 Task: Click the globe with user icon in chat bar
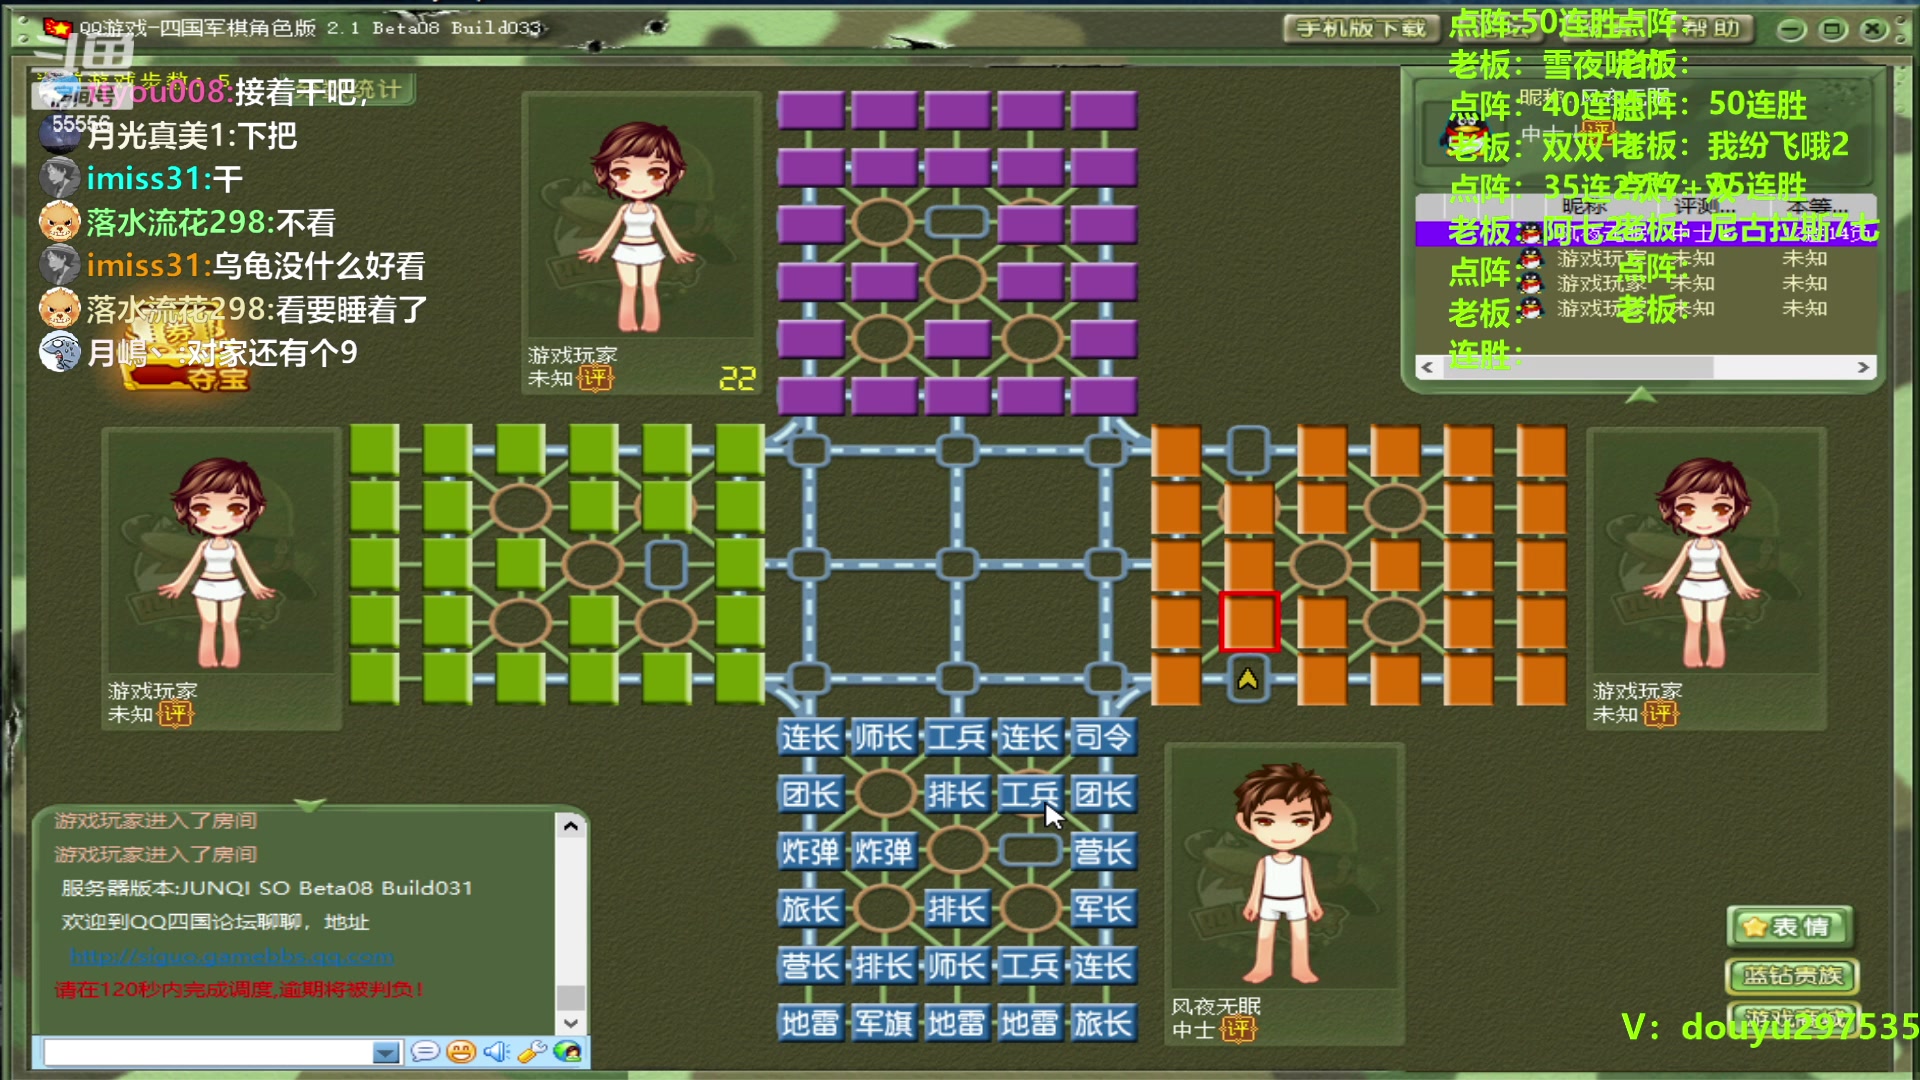tap(567, 1052)
